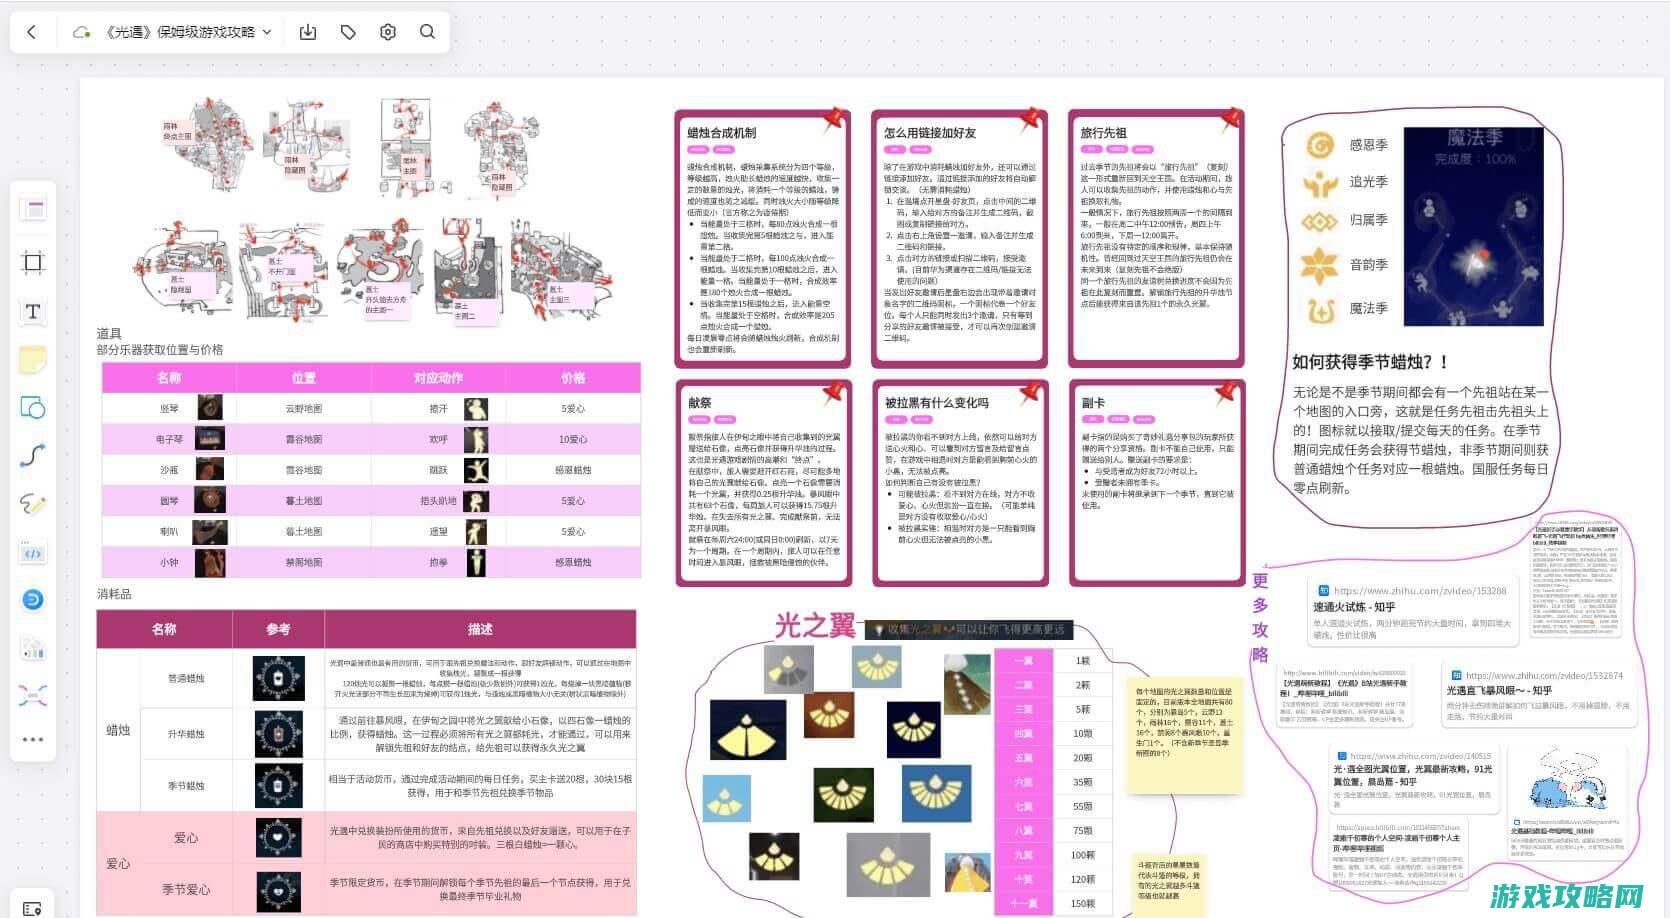Click the 对应动作 table header

[438, 378]
